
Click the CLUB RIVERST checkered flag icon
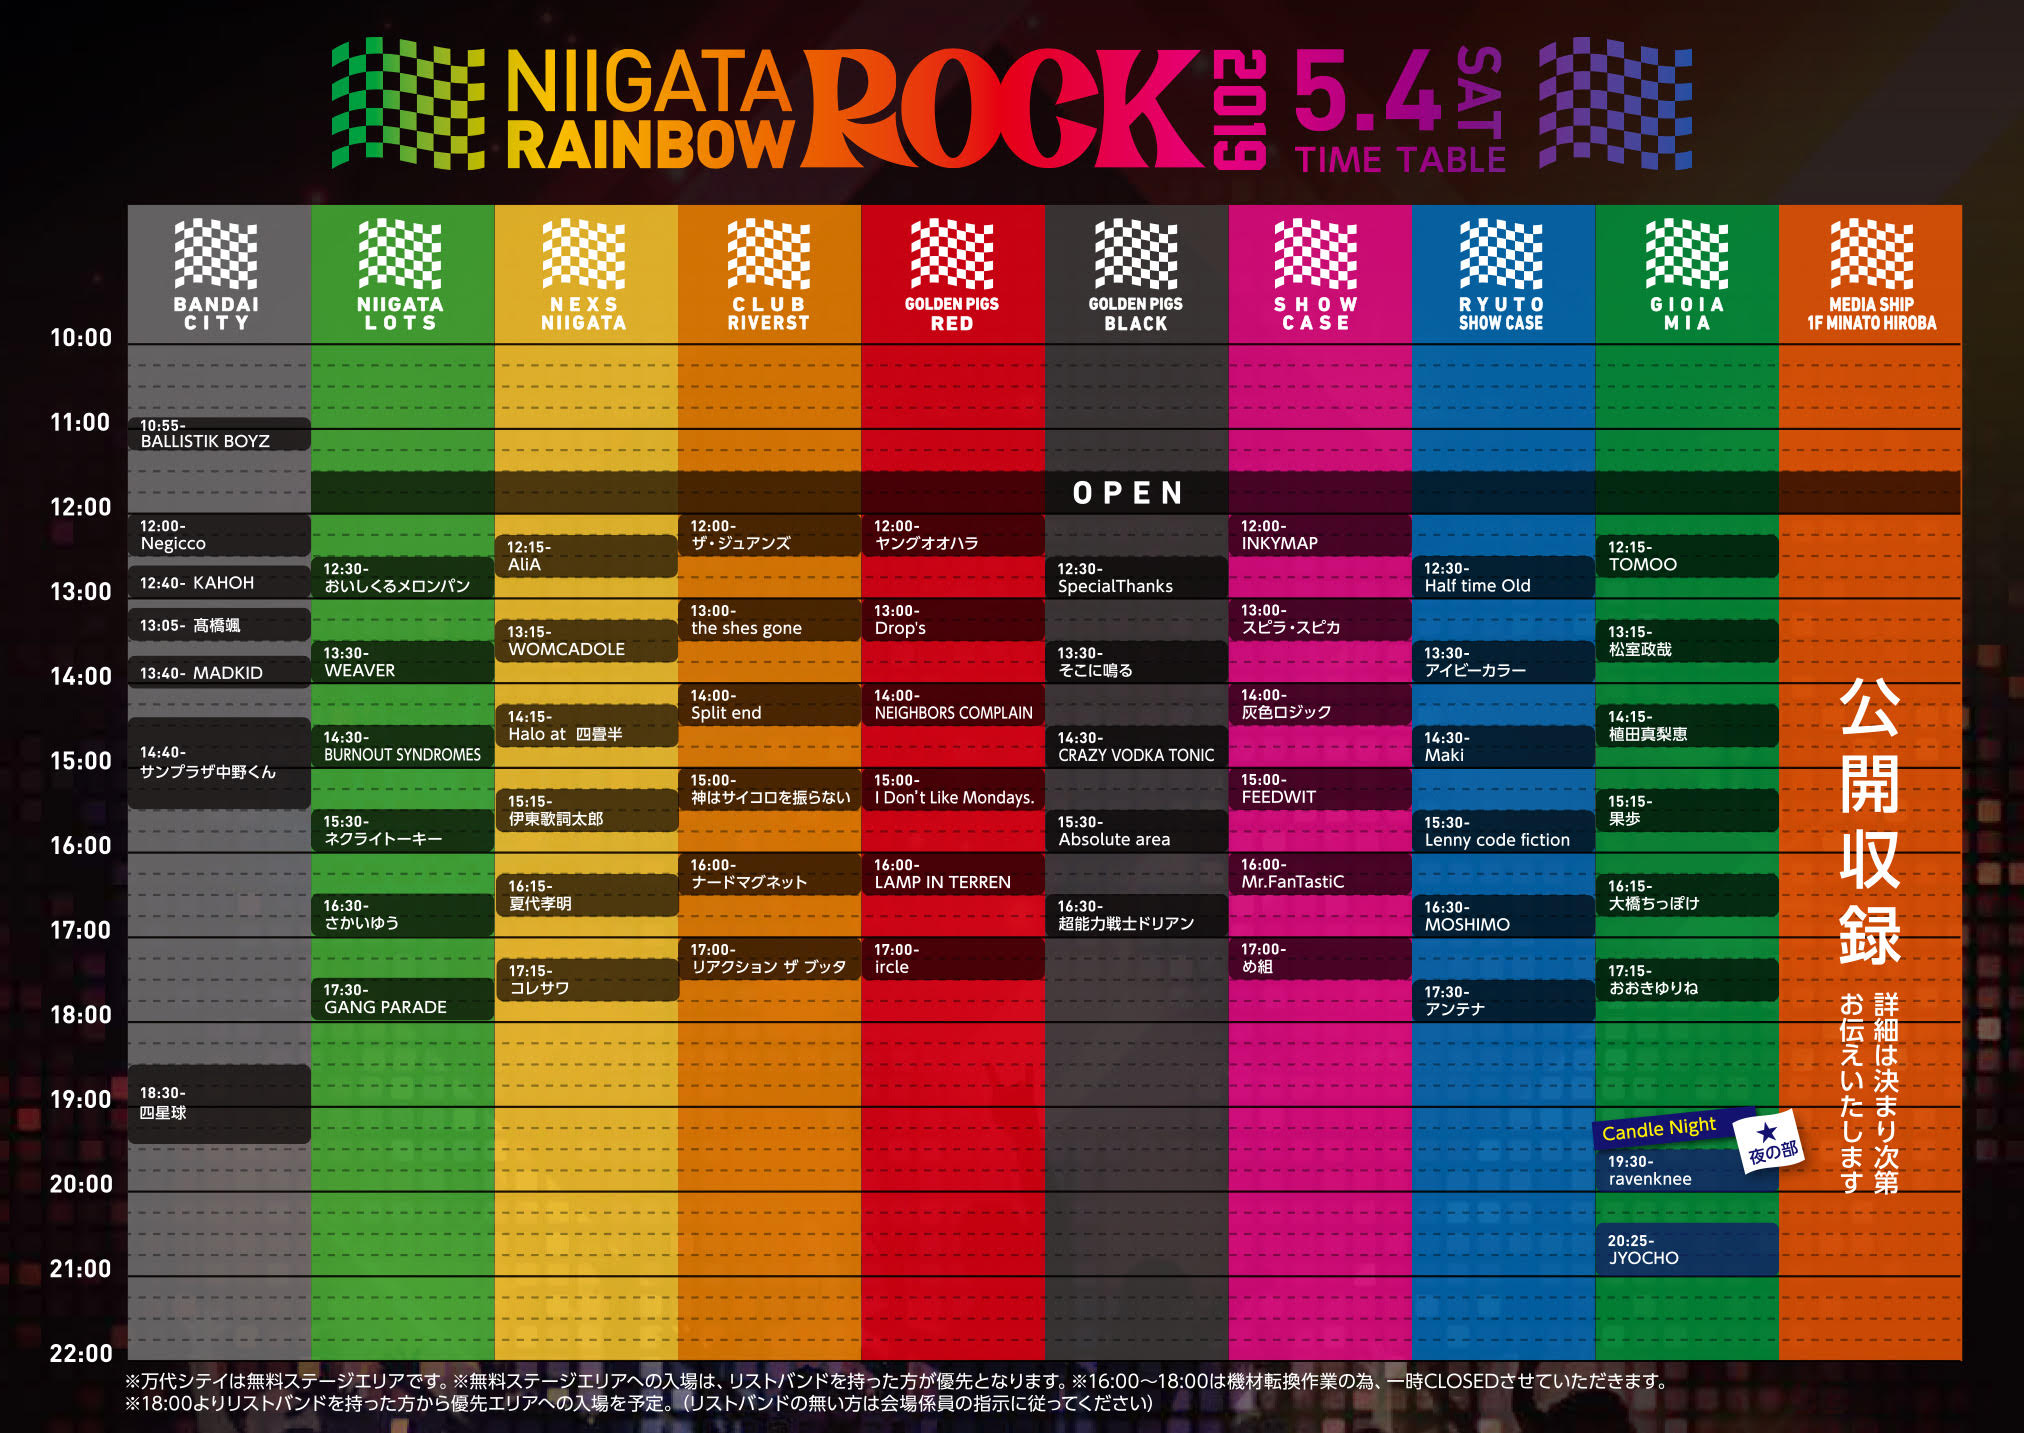coord(768,254)
